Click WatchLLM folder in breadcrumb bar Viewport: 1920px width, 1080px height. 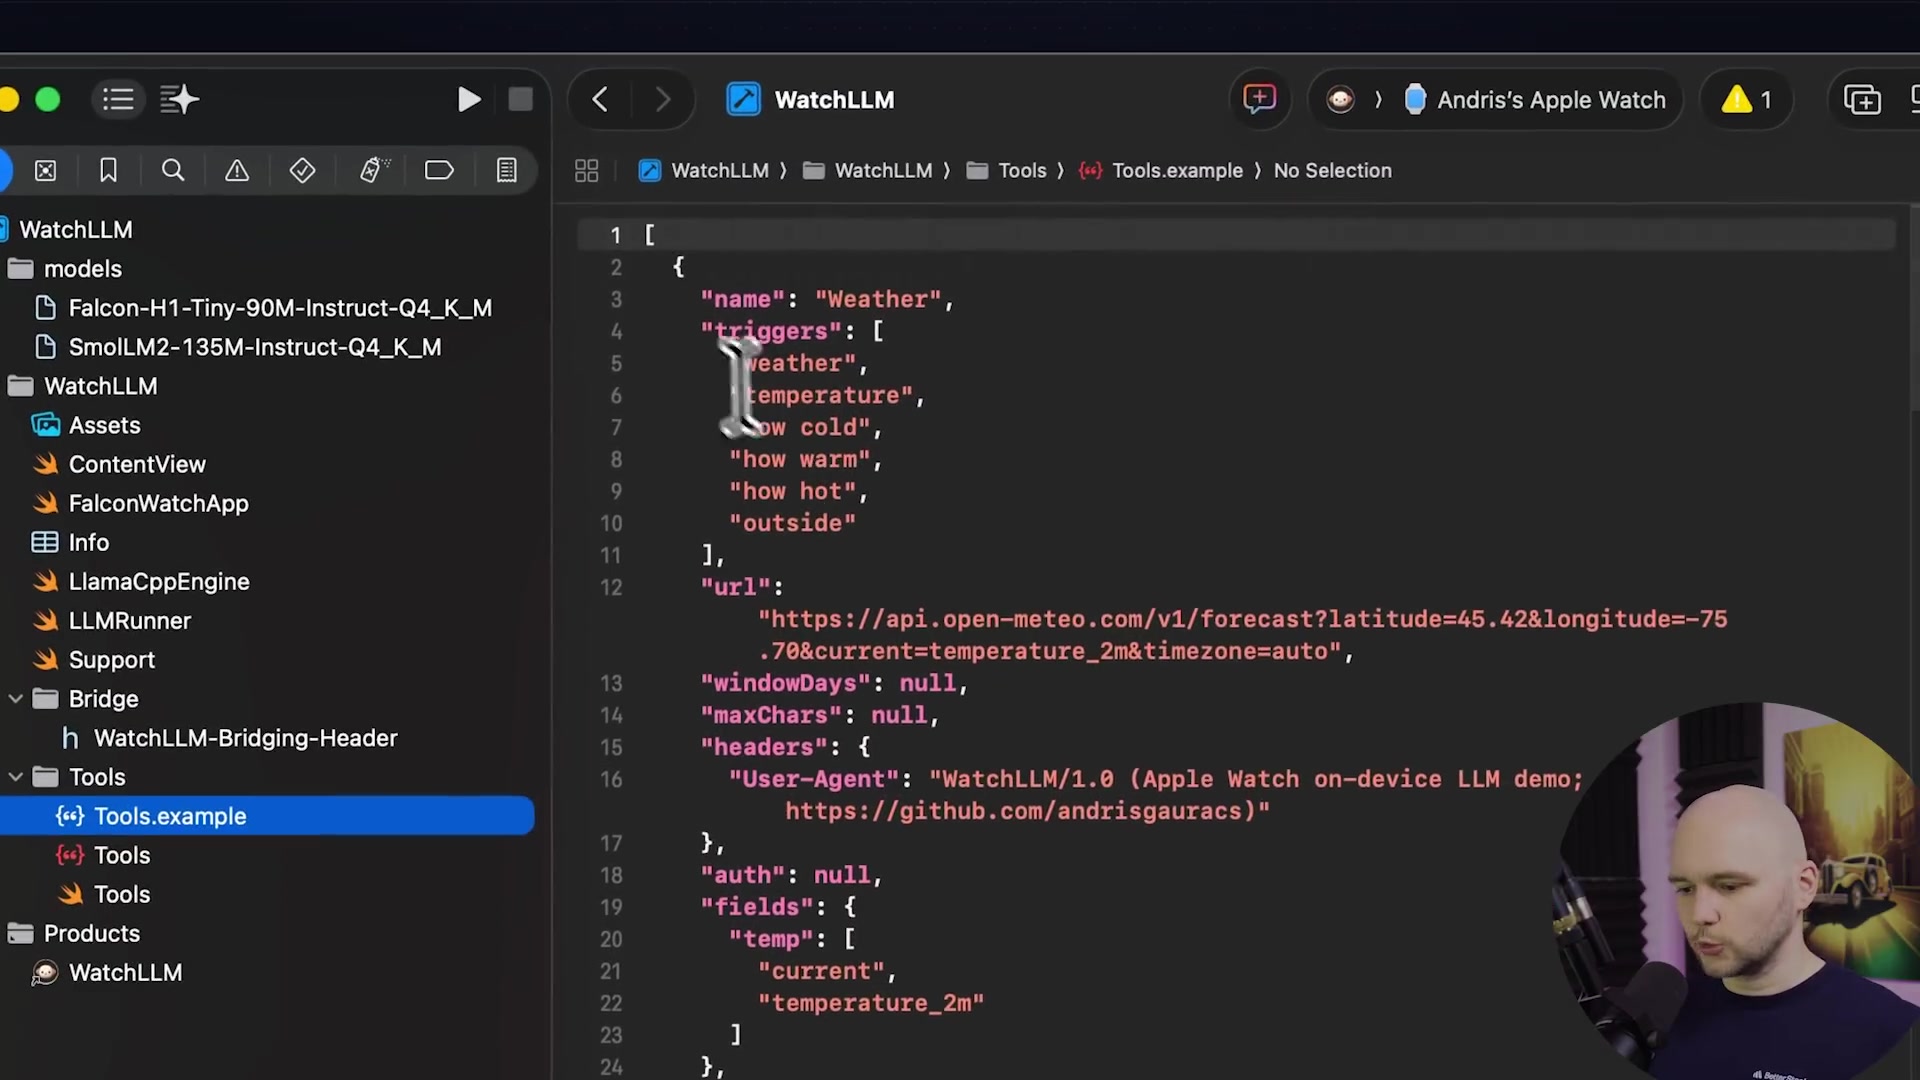point(868,171)
